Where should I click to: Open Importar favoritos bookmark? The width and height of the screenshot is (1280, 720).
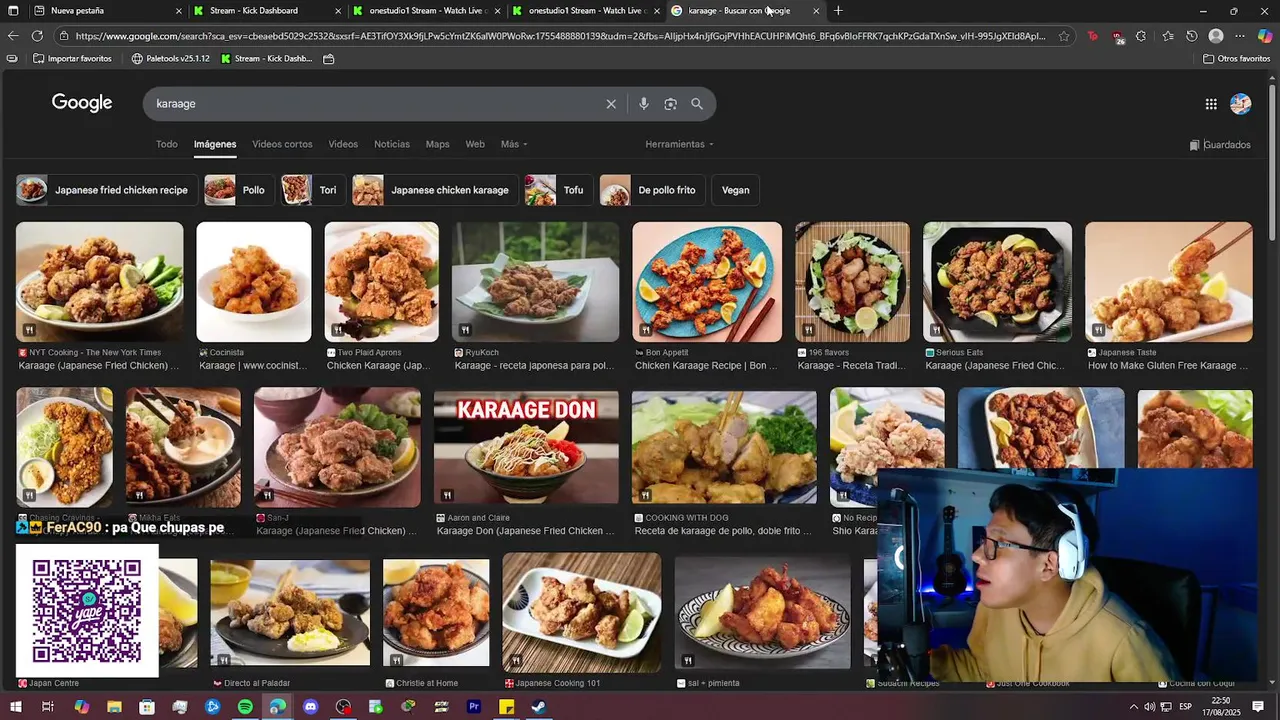(x=73, y=59)
